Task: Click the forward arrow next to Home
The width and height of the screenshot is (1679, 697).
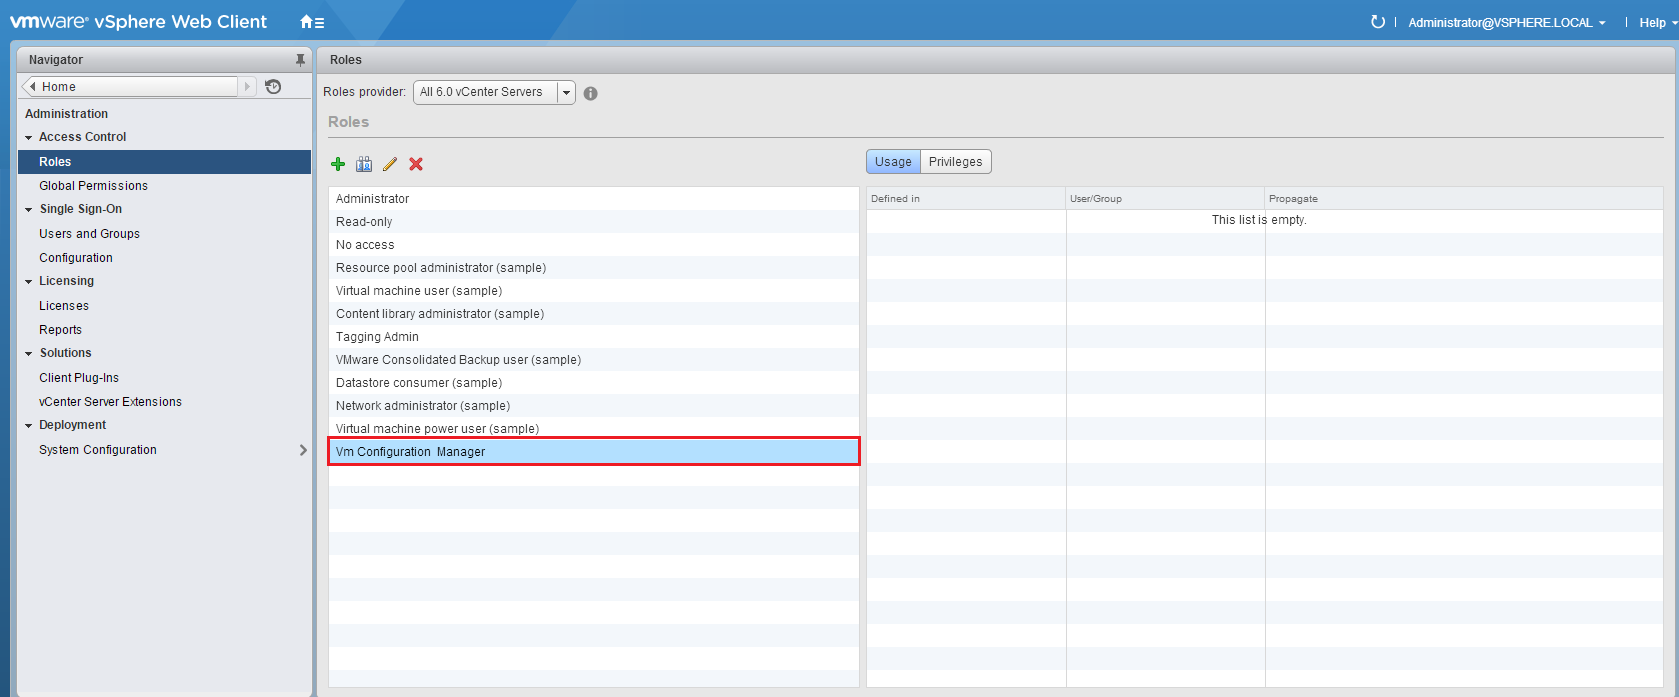Action: 247,87
